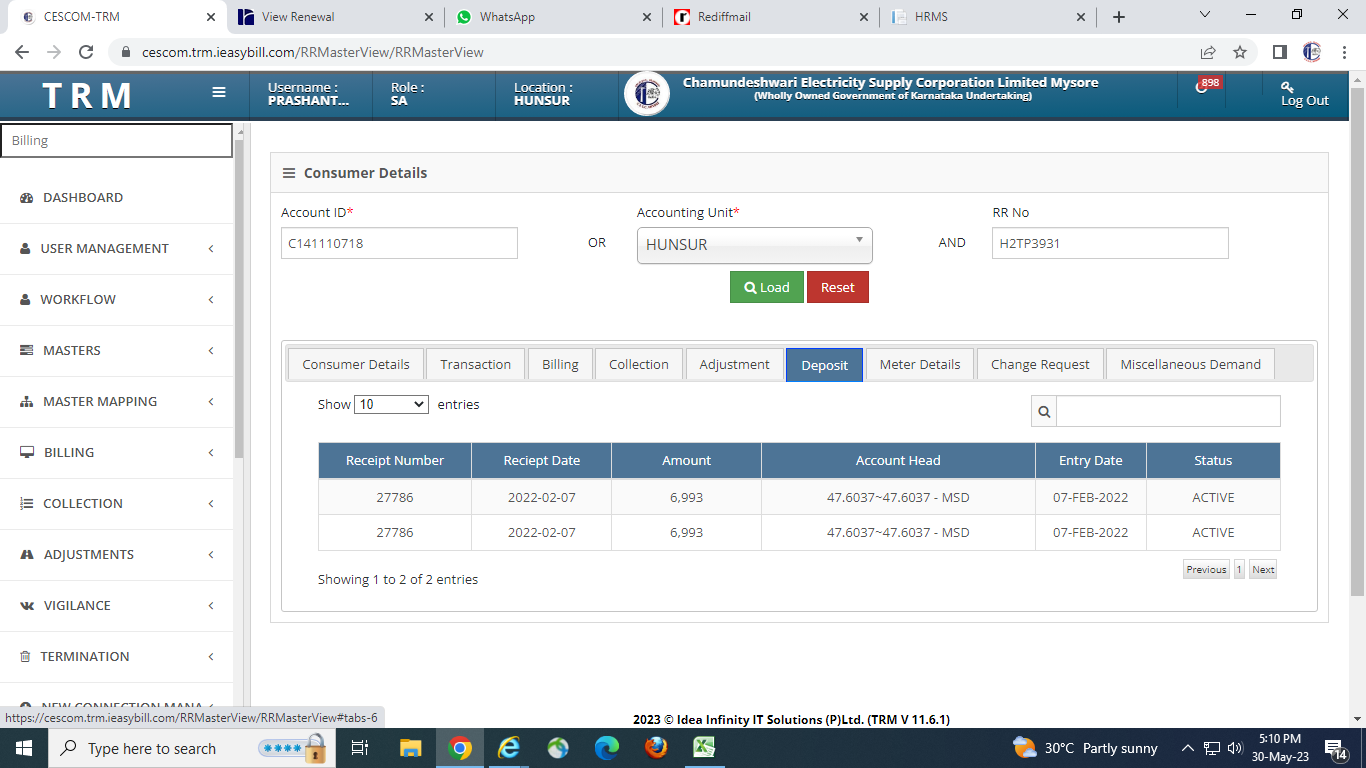Image resolution: width=1366 pixels, height=768 pixels.
Task: Click the RR No input field
Action: (1110, 243)
